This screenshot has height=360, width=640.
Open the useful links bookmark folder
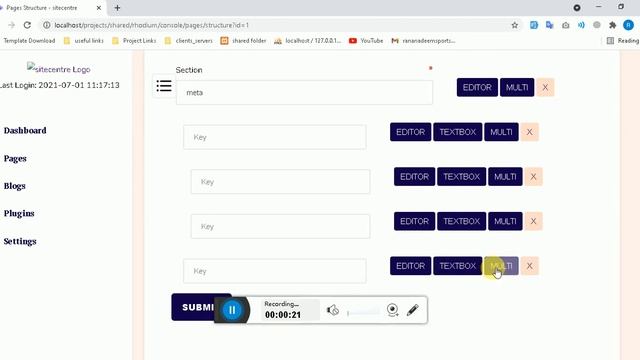click(84, 41)
